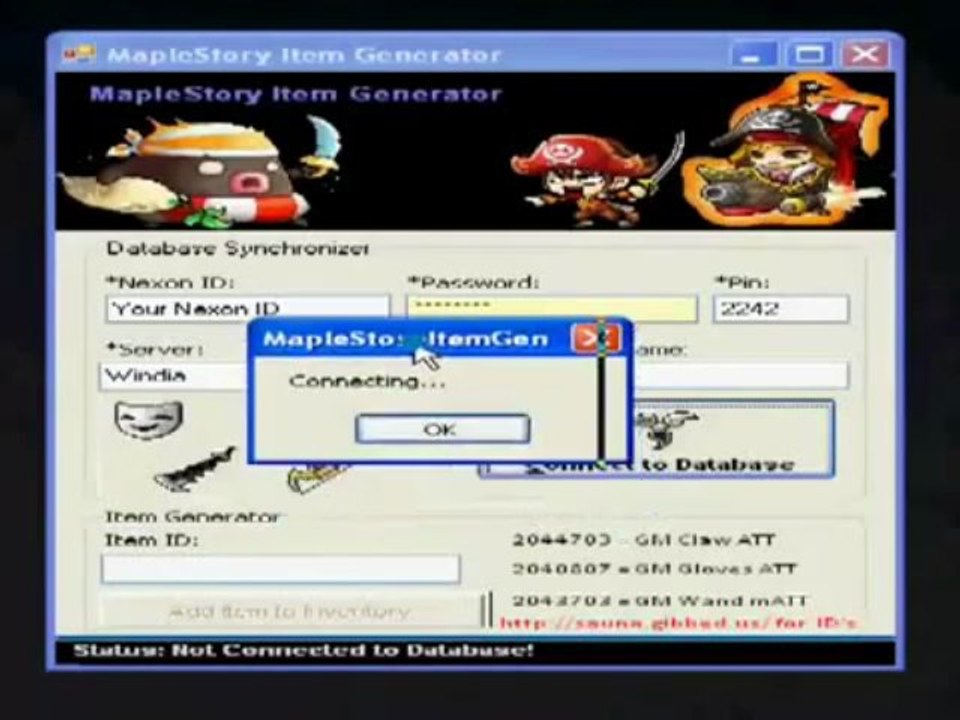Click the Item ID text box
This screenshot has width=960, height=720.
pyautogui.click(x=281, y=569)
